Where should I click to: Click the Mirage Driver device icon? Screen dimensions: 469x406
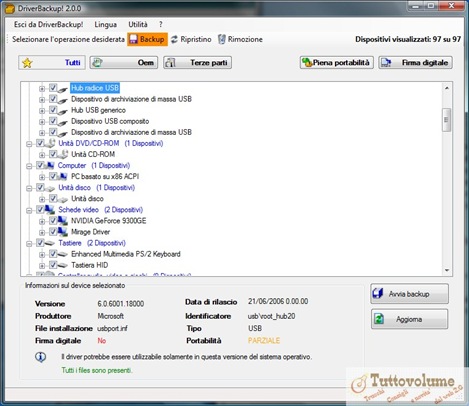click(63, 232)
